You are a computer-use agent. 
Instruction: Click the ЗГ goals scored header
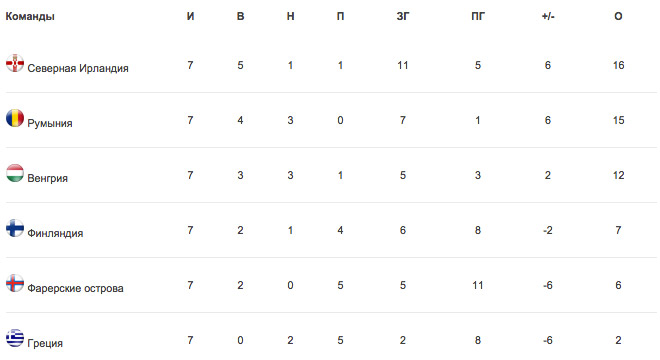pyautogui.click(x=403, y=16)
